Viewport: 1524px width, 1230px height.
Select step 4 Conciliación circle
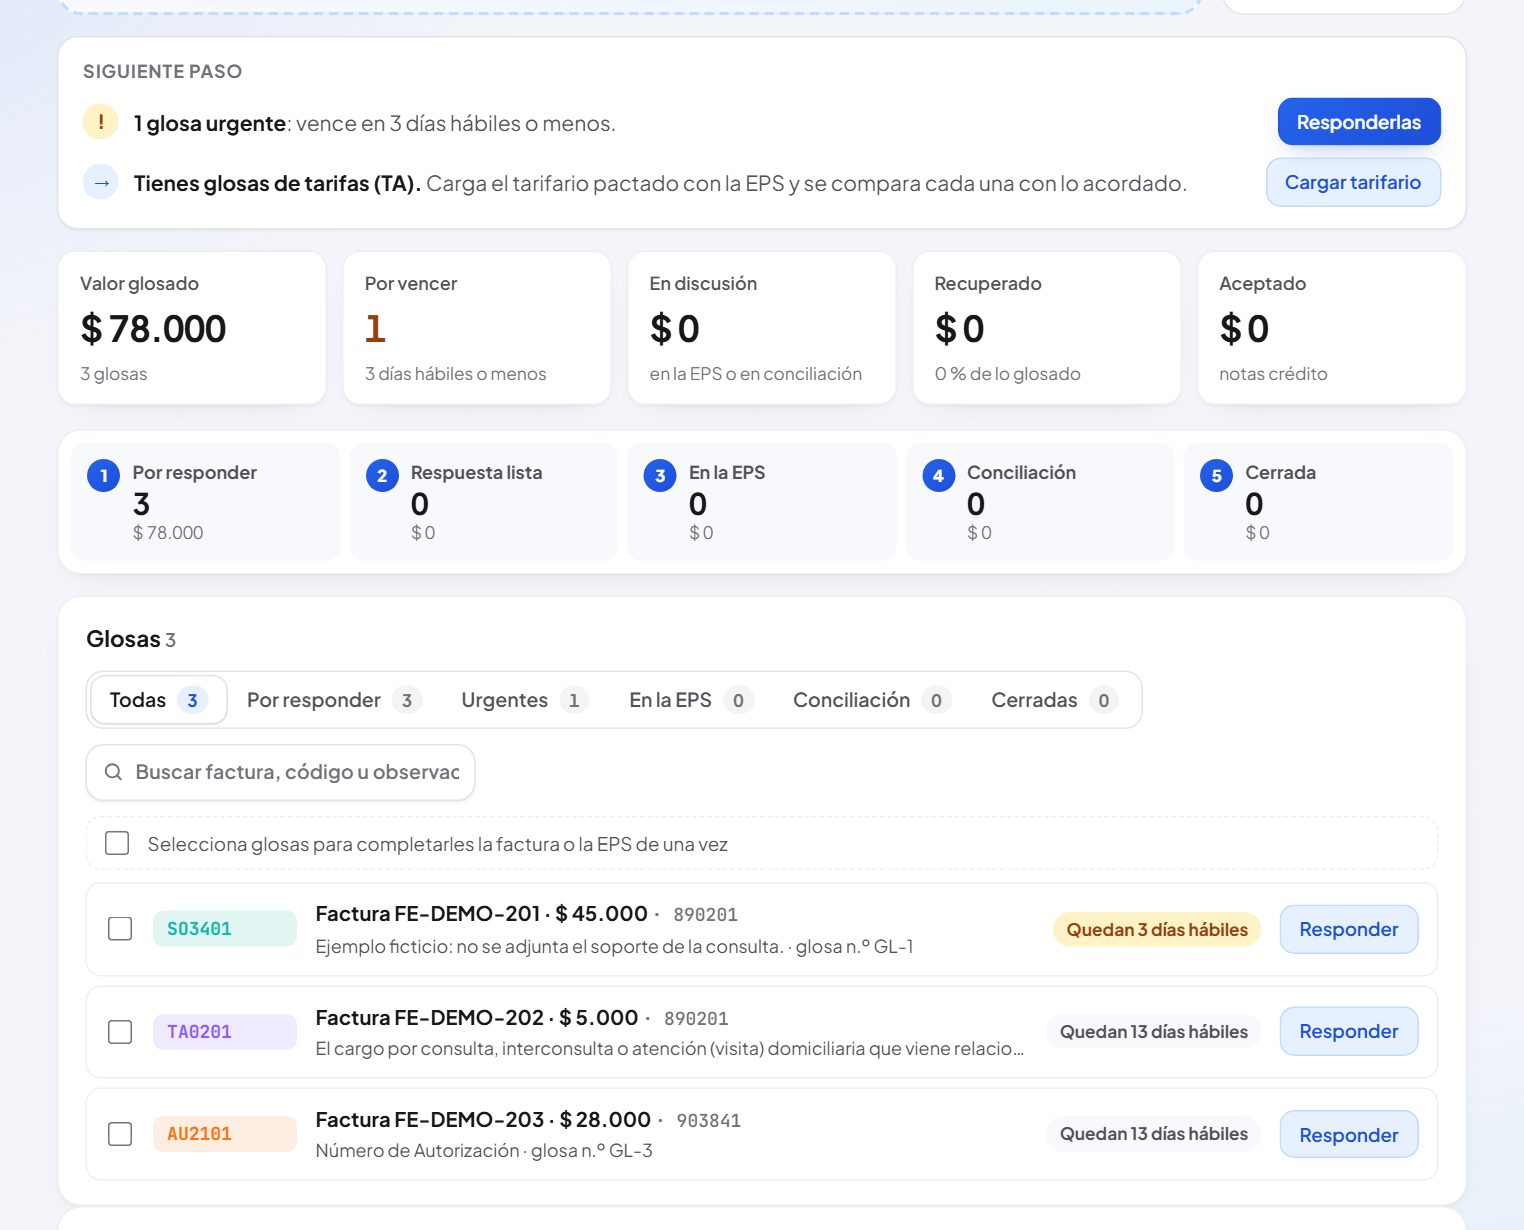click(938, 475)
